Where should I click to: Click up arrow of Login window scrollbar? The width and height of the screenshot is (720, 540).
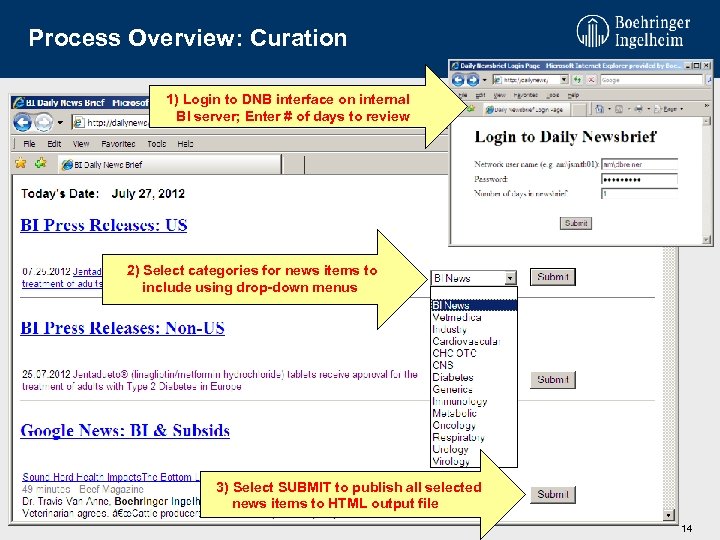pyautogui.click(x=706, y=121)
